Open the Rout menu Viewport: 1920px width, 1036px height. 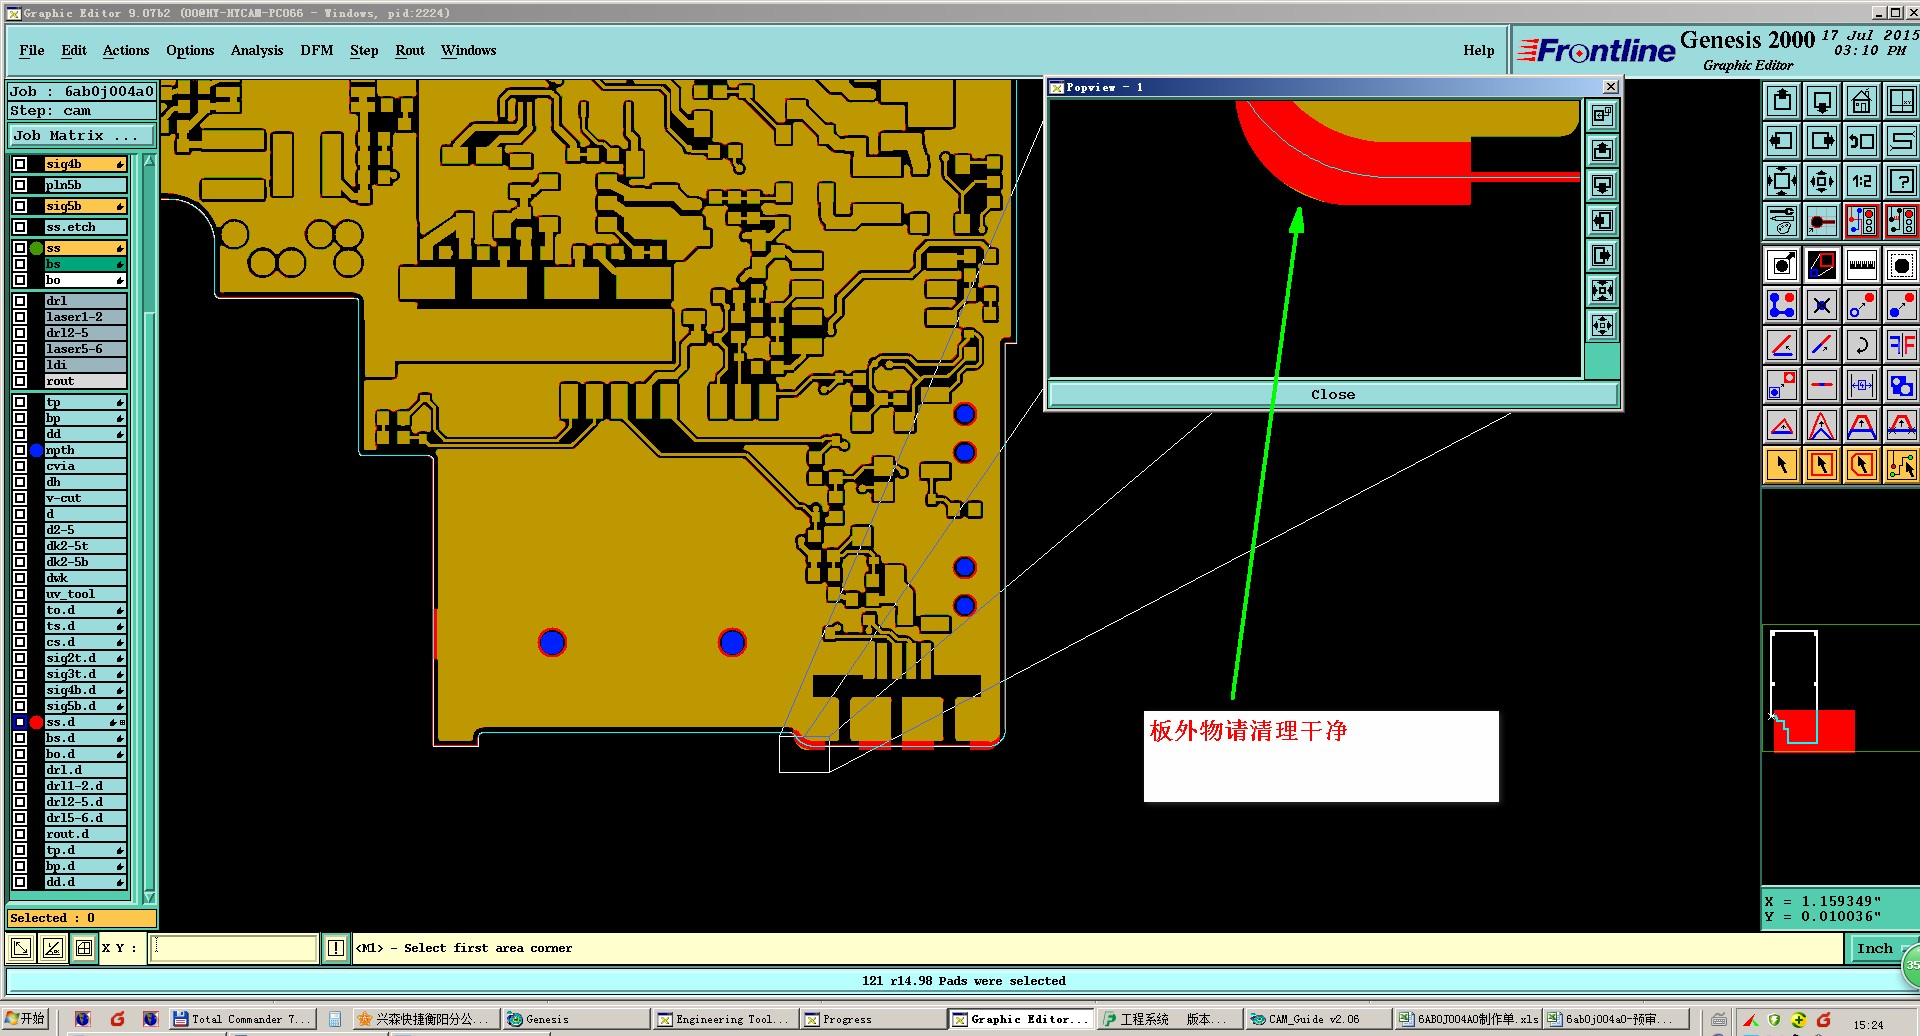click(410, 51)
